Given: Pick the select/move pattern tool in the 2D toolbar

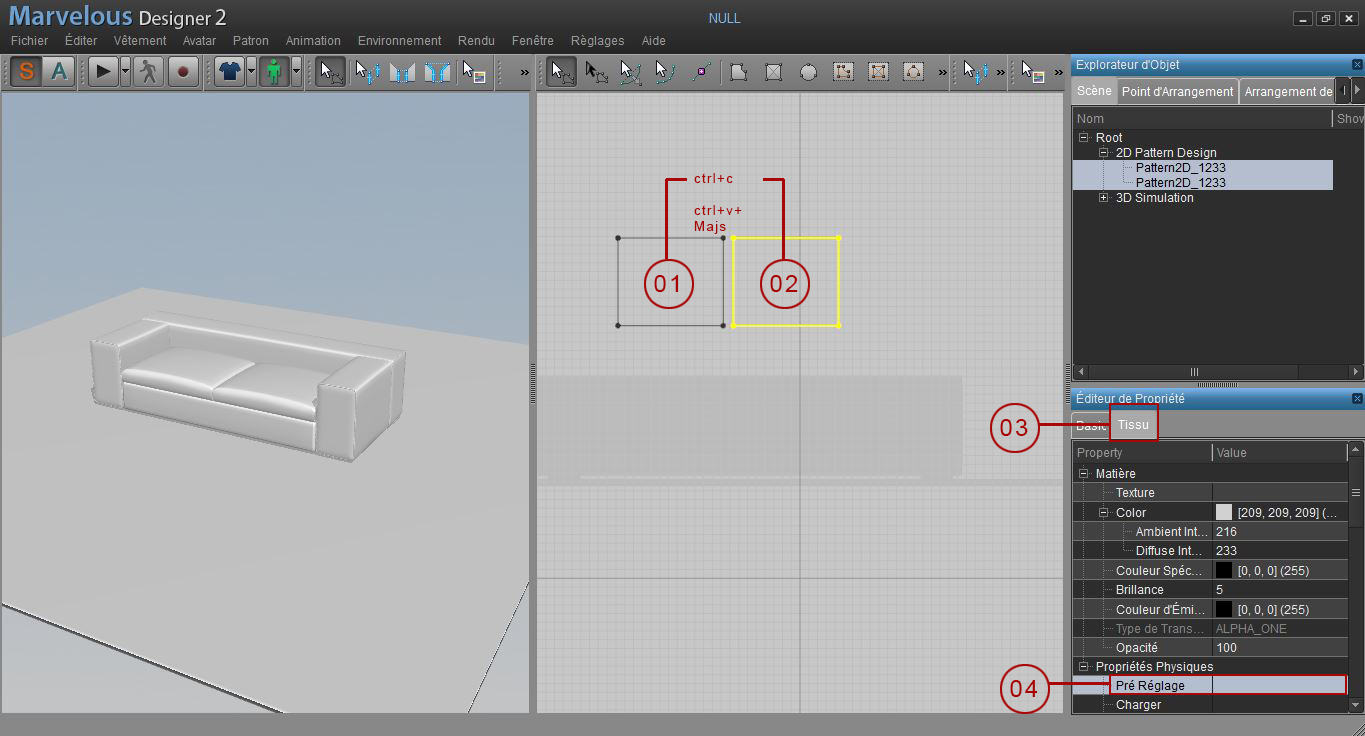Looking at the screenshot, I should click(x=562, y=72).
